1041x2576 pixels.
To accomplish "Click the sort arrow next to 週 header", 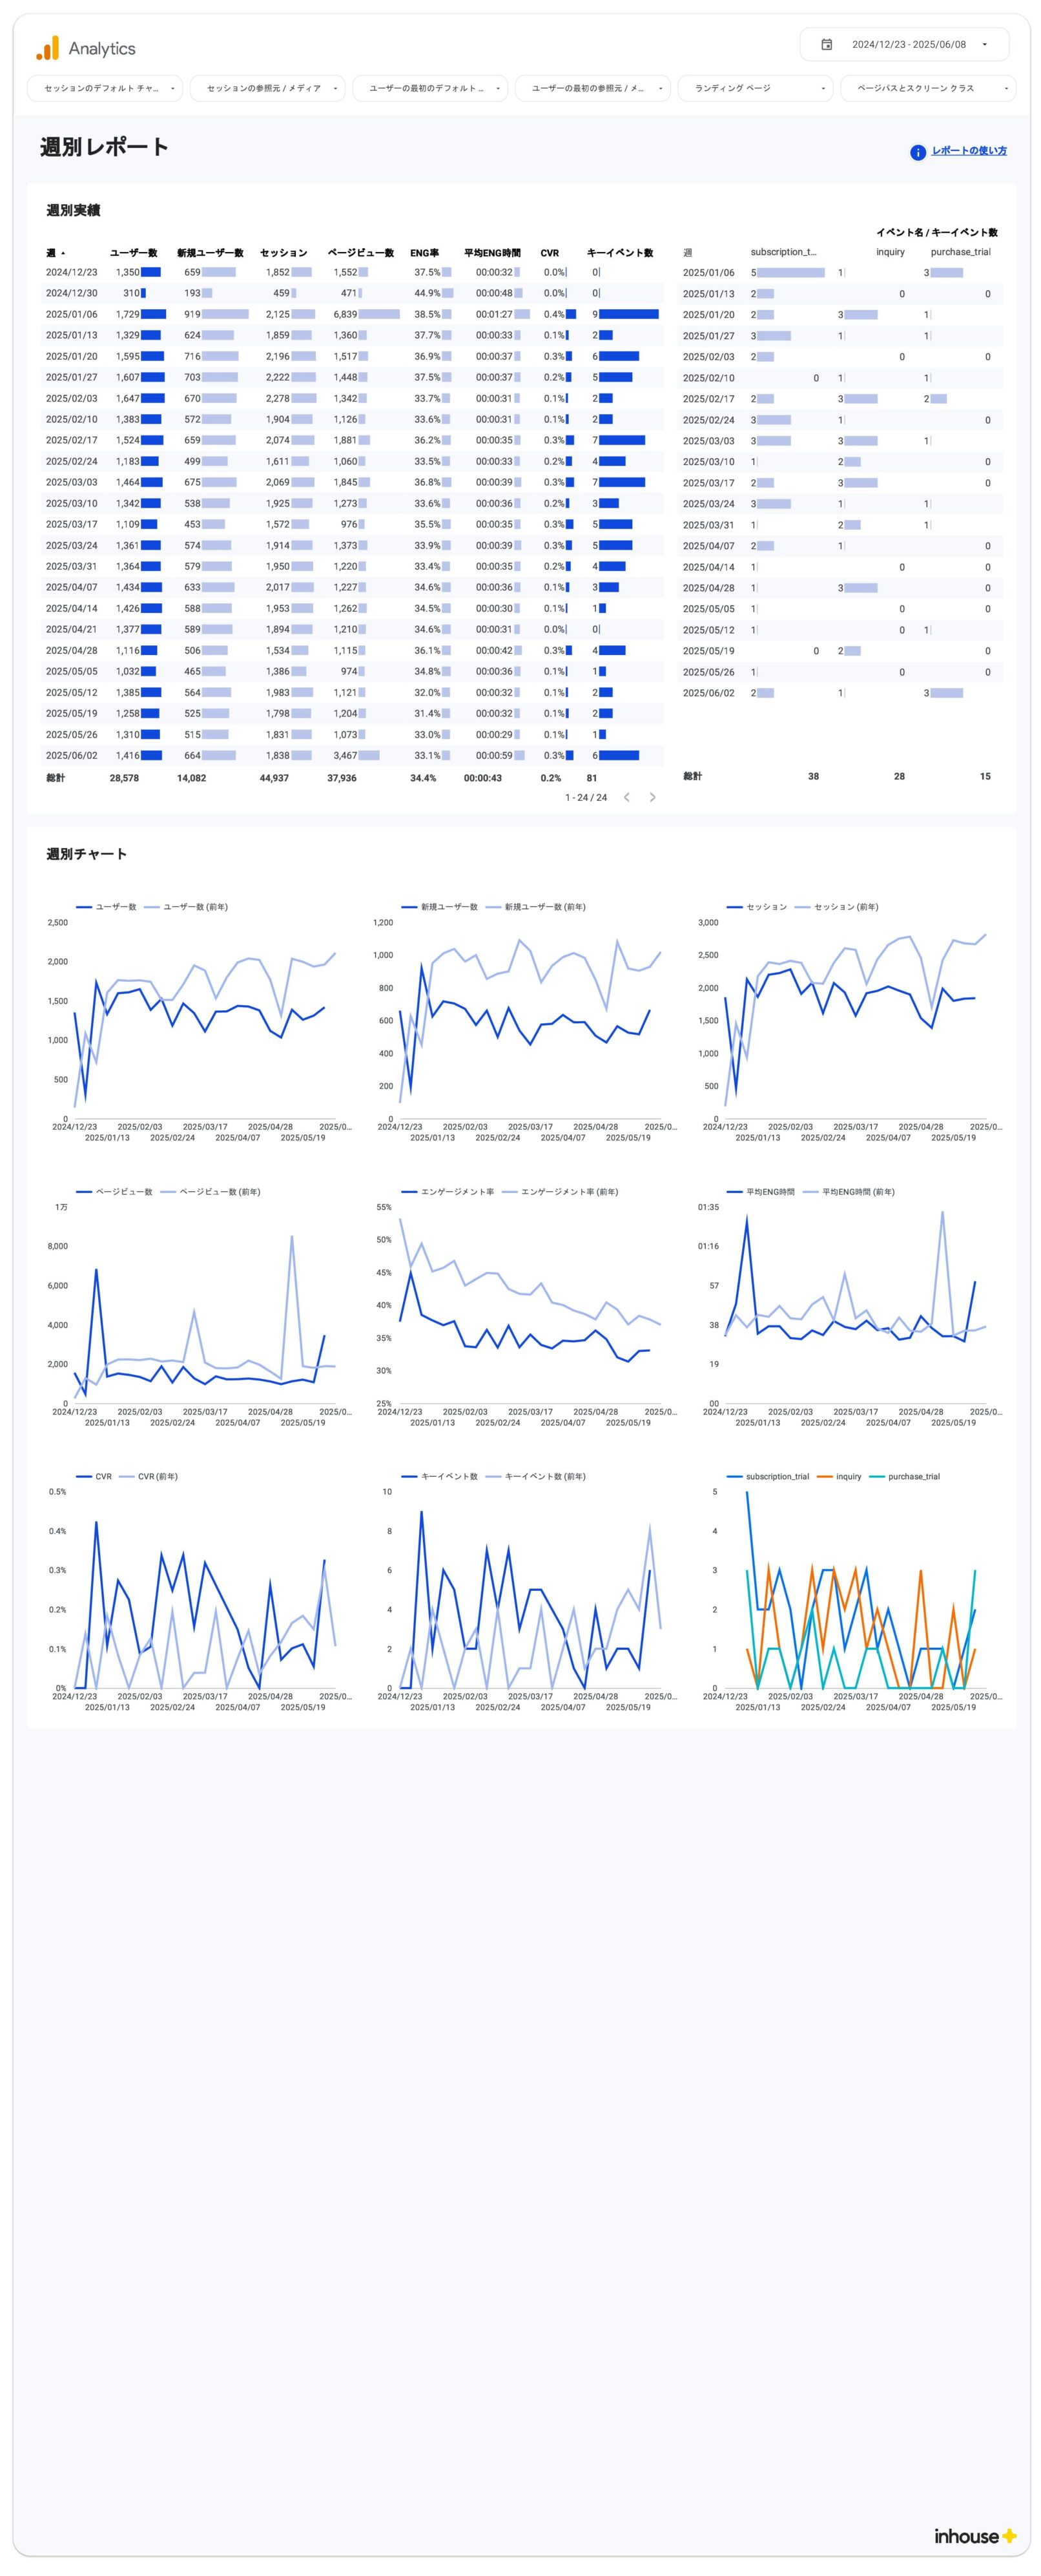I will click(x=63, y=253).
